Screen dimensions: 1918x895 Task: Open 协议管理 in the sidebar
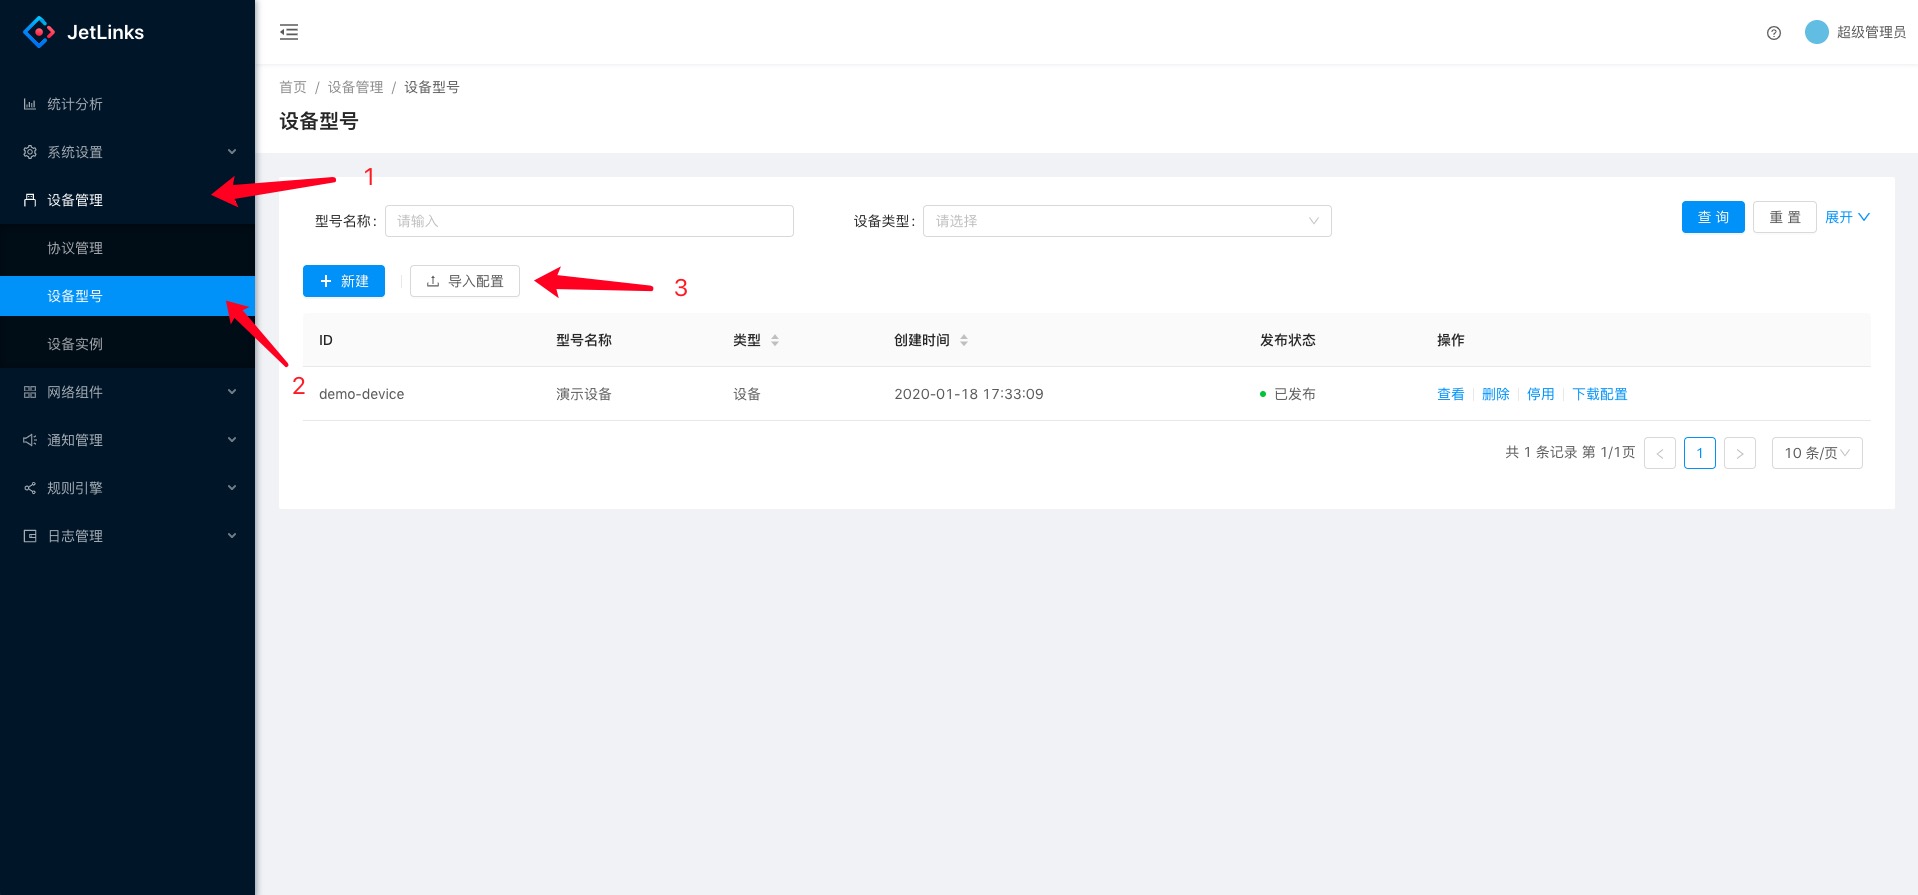[x=75, y=248]
